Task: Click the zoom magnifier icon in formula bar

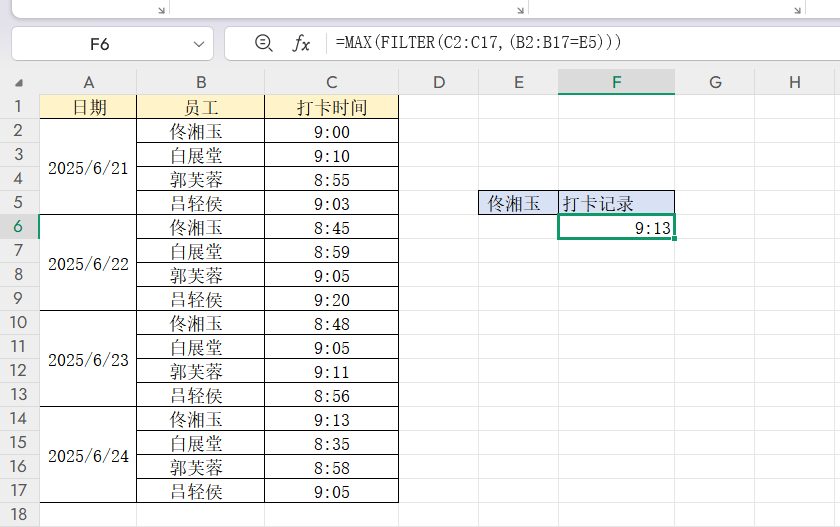Action: pos(264,43)
